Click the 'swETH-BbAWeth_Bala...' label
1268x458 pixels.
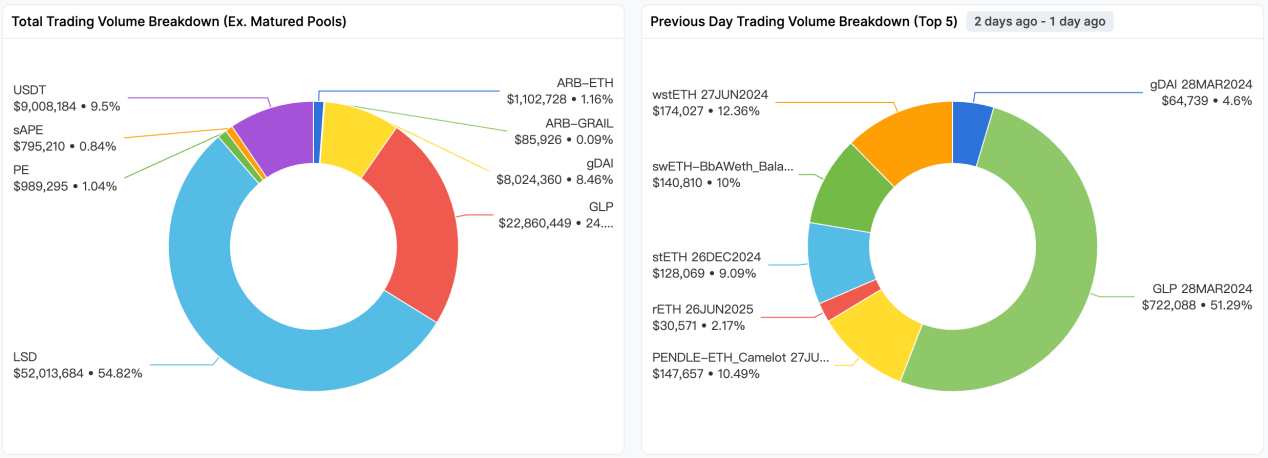pyautogui.click(x=723, y=167)
